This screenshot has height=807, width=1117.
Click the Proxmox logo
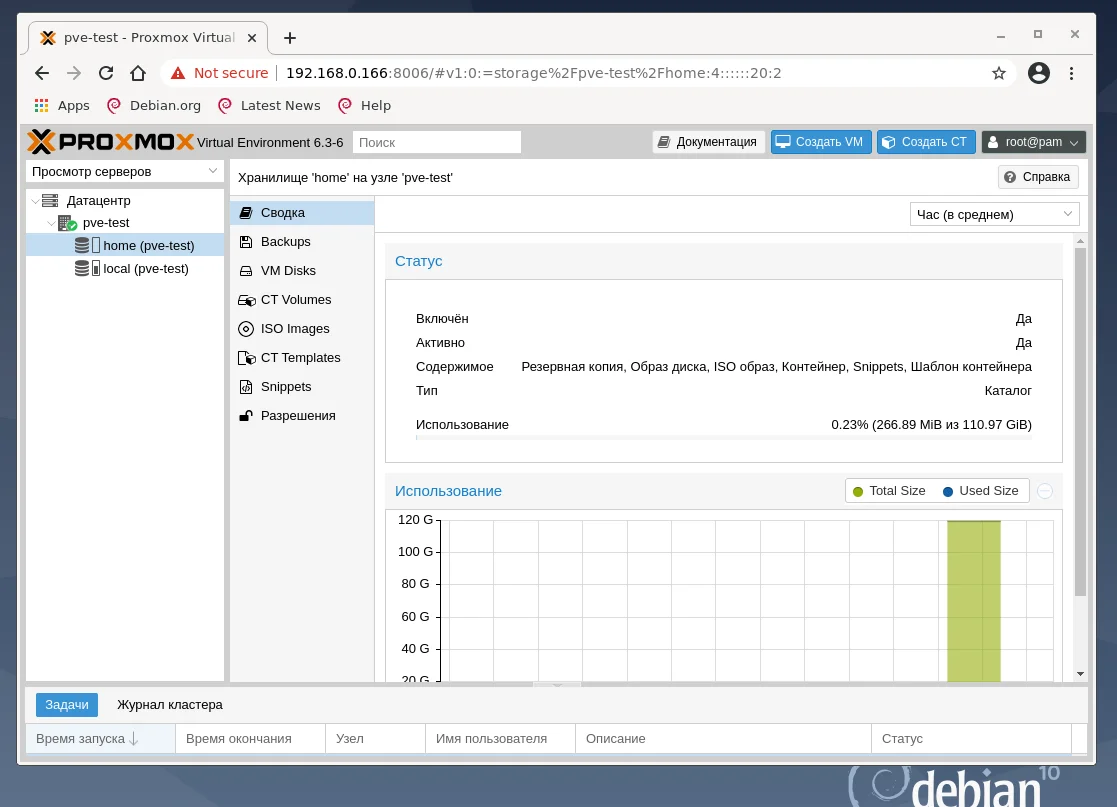(x=110, y=142)
